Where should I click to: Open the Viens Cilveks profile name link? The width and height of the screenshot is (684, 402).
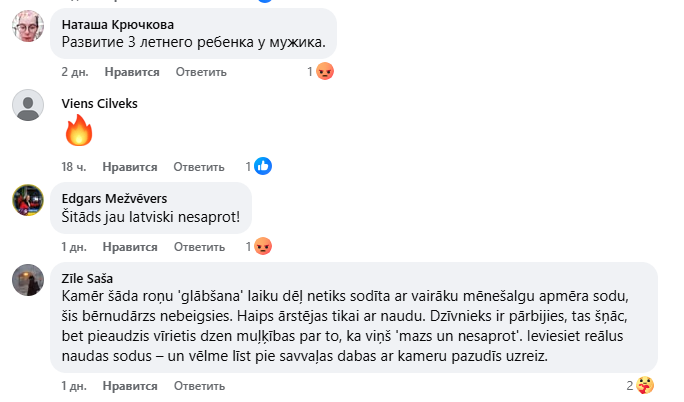pos(99,103)
